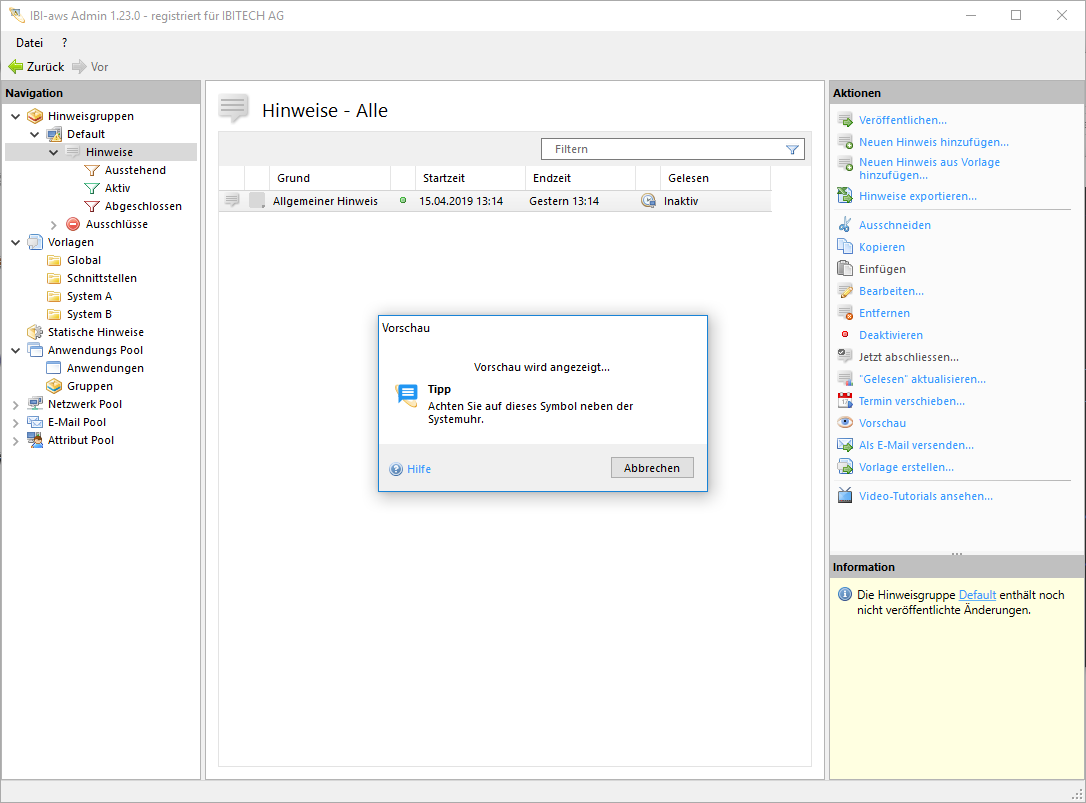Click the Video-Tutorials ansehen TV icon

point(845,496)
